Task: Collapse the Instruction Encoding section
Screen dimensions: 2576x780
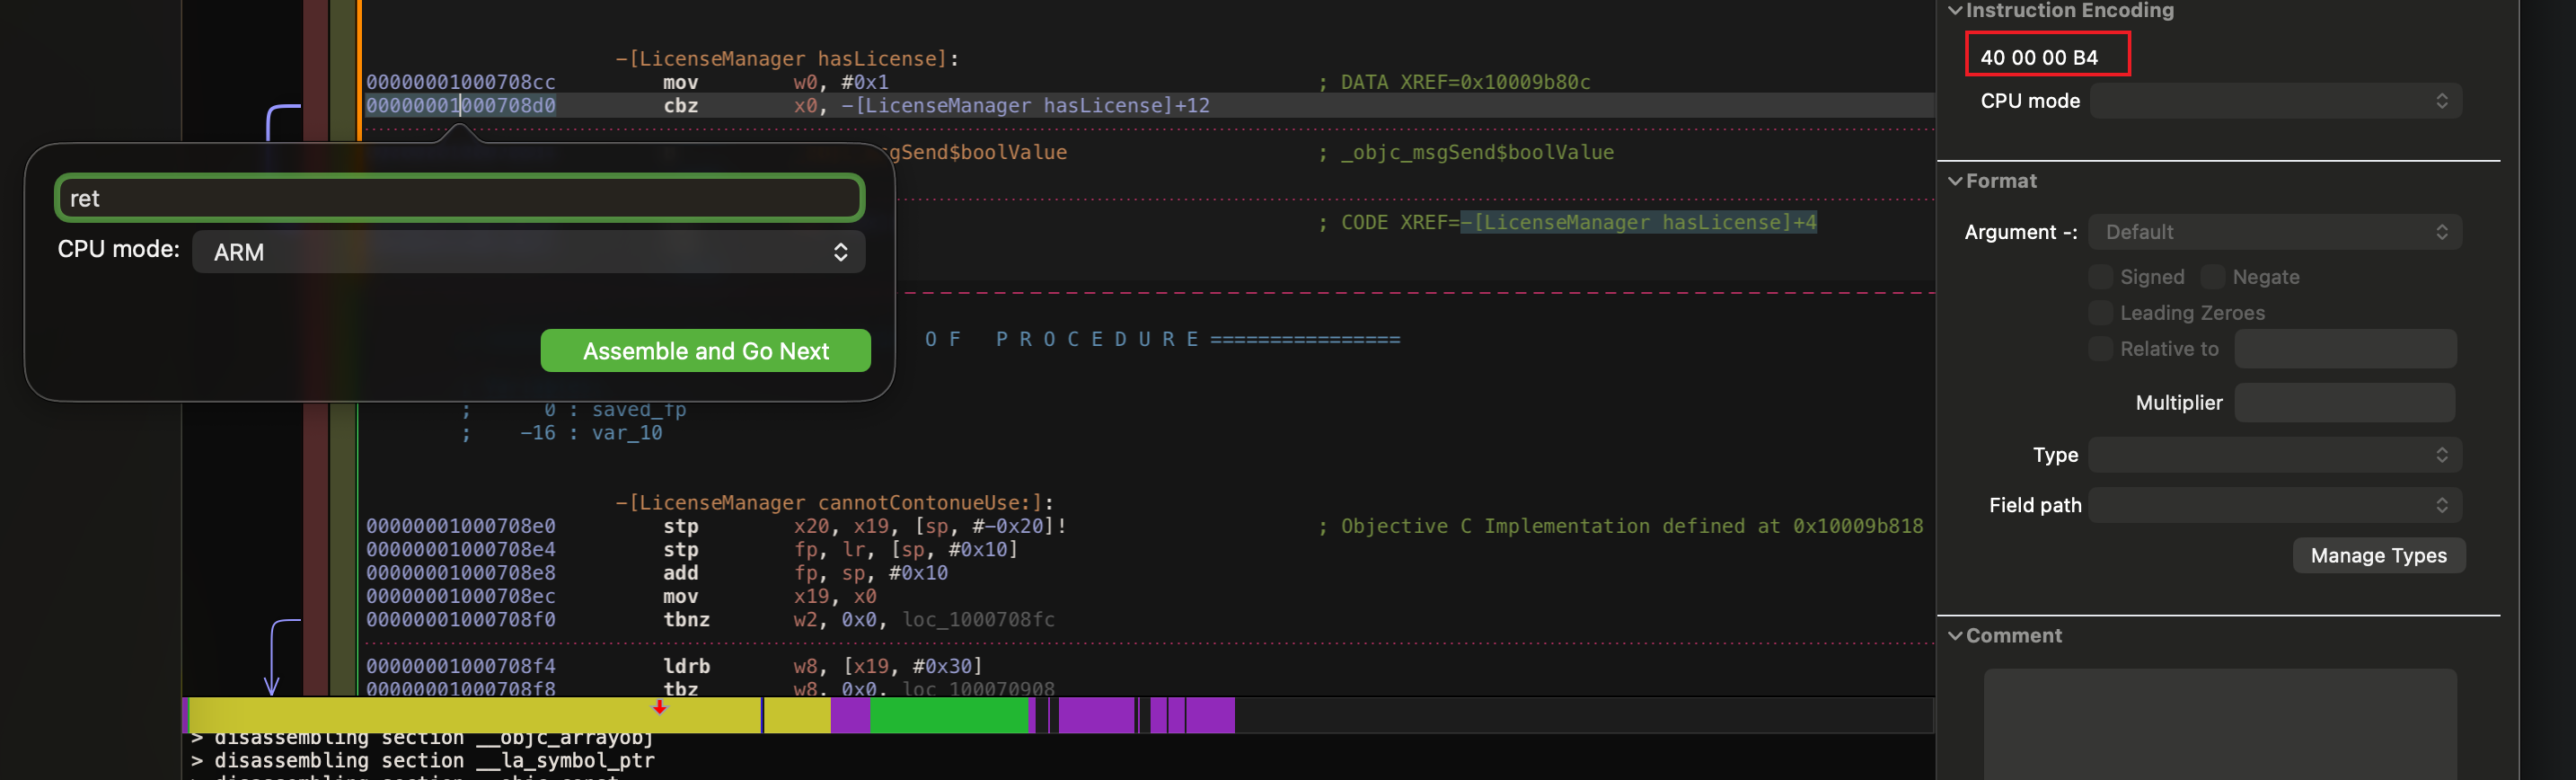Action: tap(1955, 11)
